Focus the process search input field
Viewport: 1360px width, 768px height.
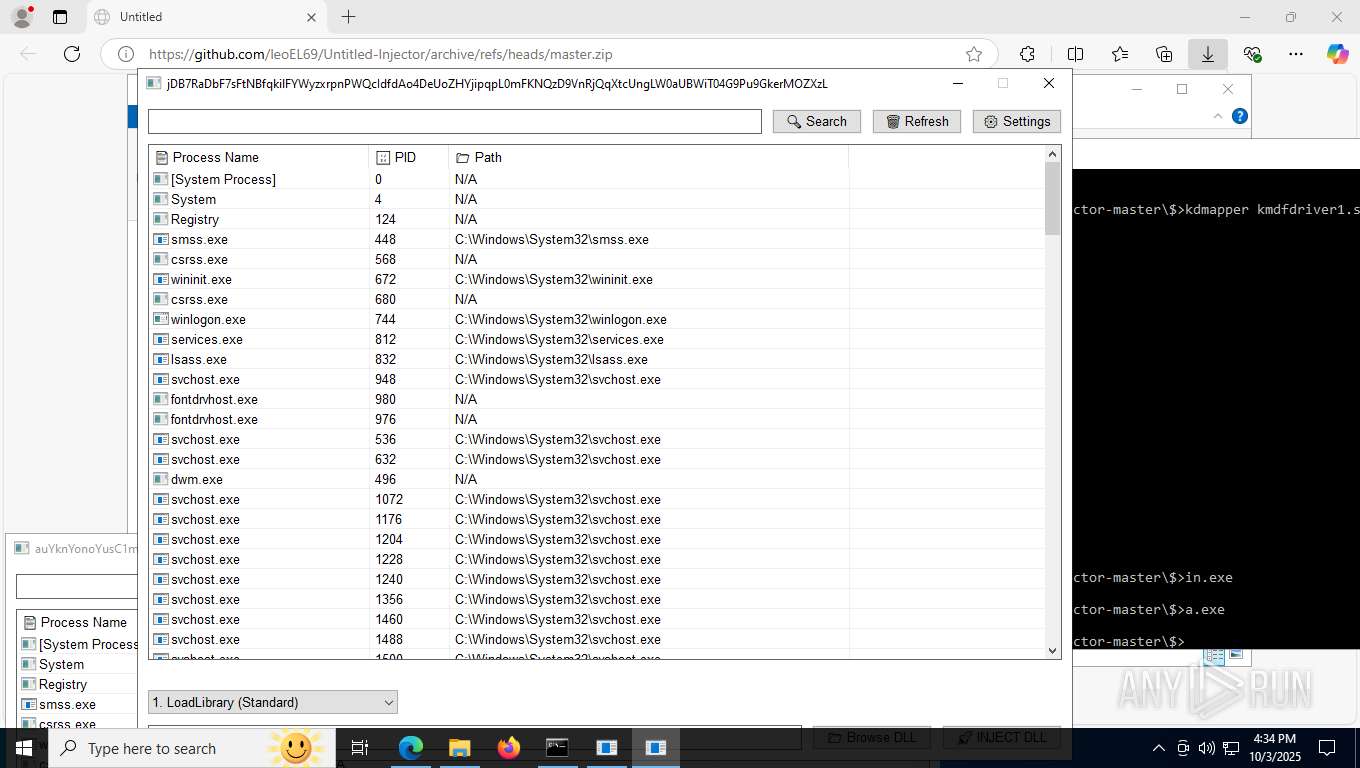tap(455, 121)
